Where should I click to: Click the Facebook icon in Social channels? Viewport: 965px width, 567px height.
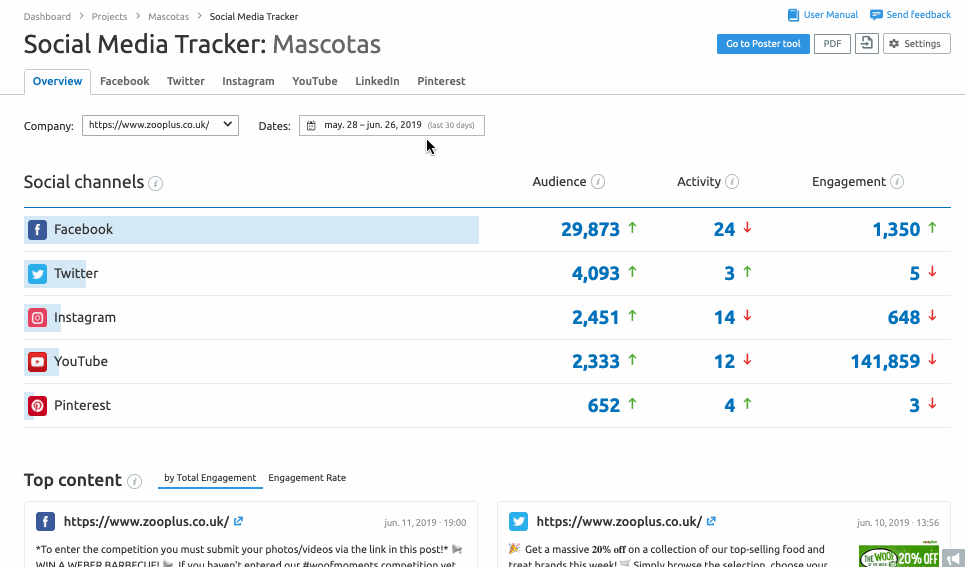pyautogui.click(x=37, y=230)
